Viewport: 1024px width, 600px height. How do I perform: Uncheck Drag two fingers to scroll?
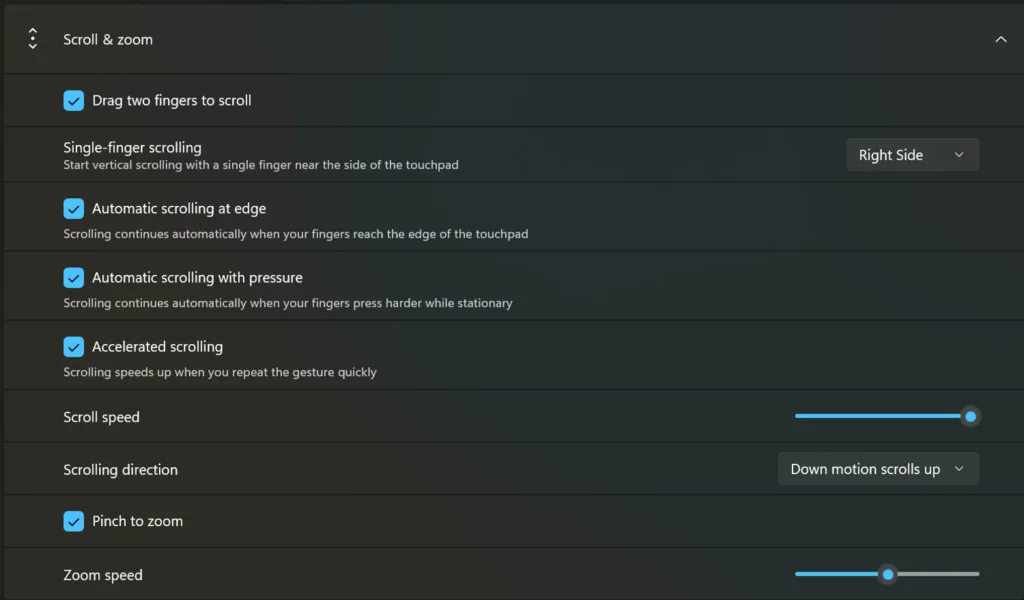pos(74,101)
